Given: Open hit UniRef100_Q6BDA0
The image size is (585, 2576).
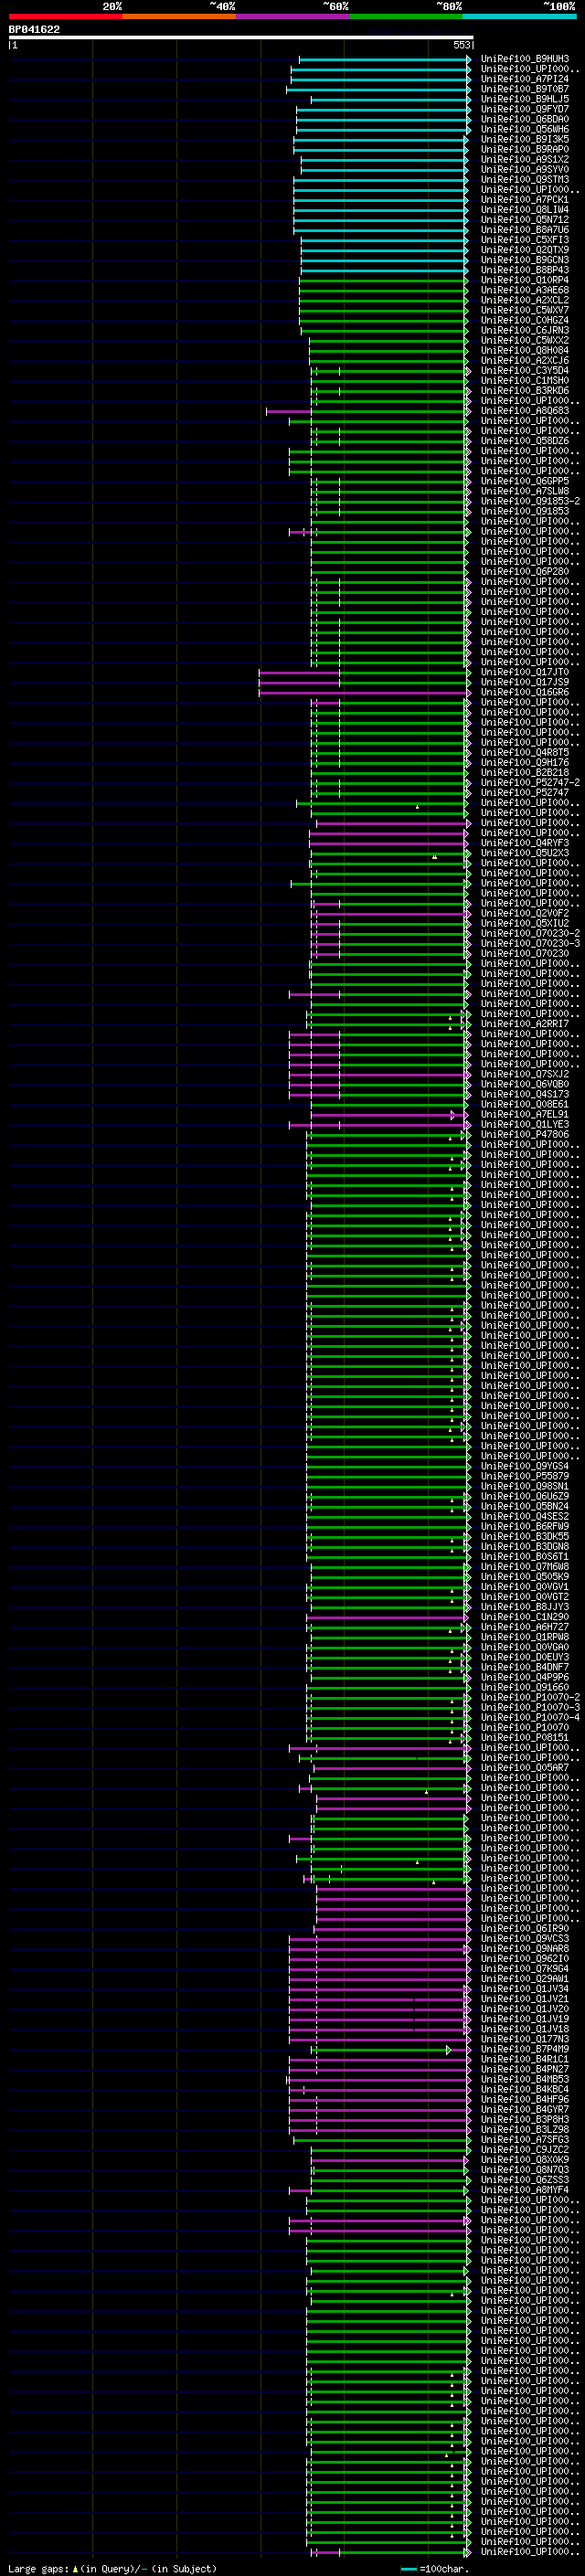Looking at the screenshot, I should 525,119.
